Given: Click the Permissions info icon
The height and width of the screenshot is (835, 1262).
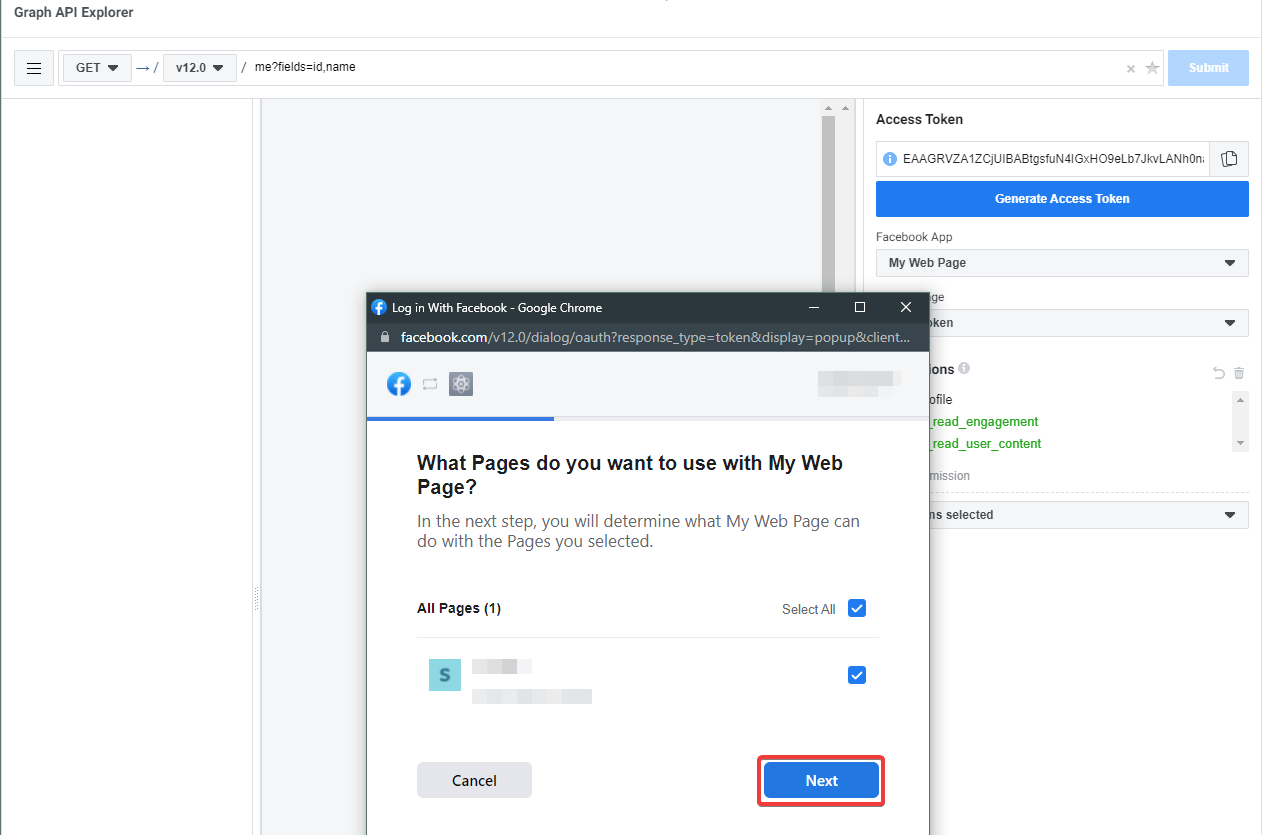Looking at the screenshot, I should [x=964, y=368].
